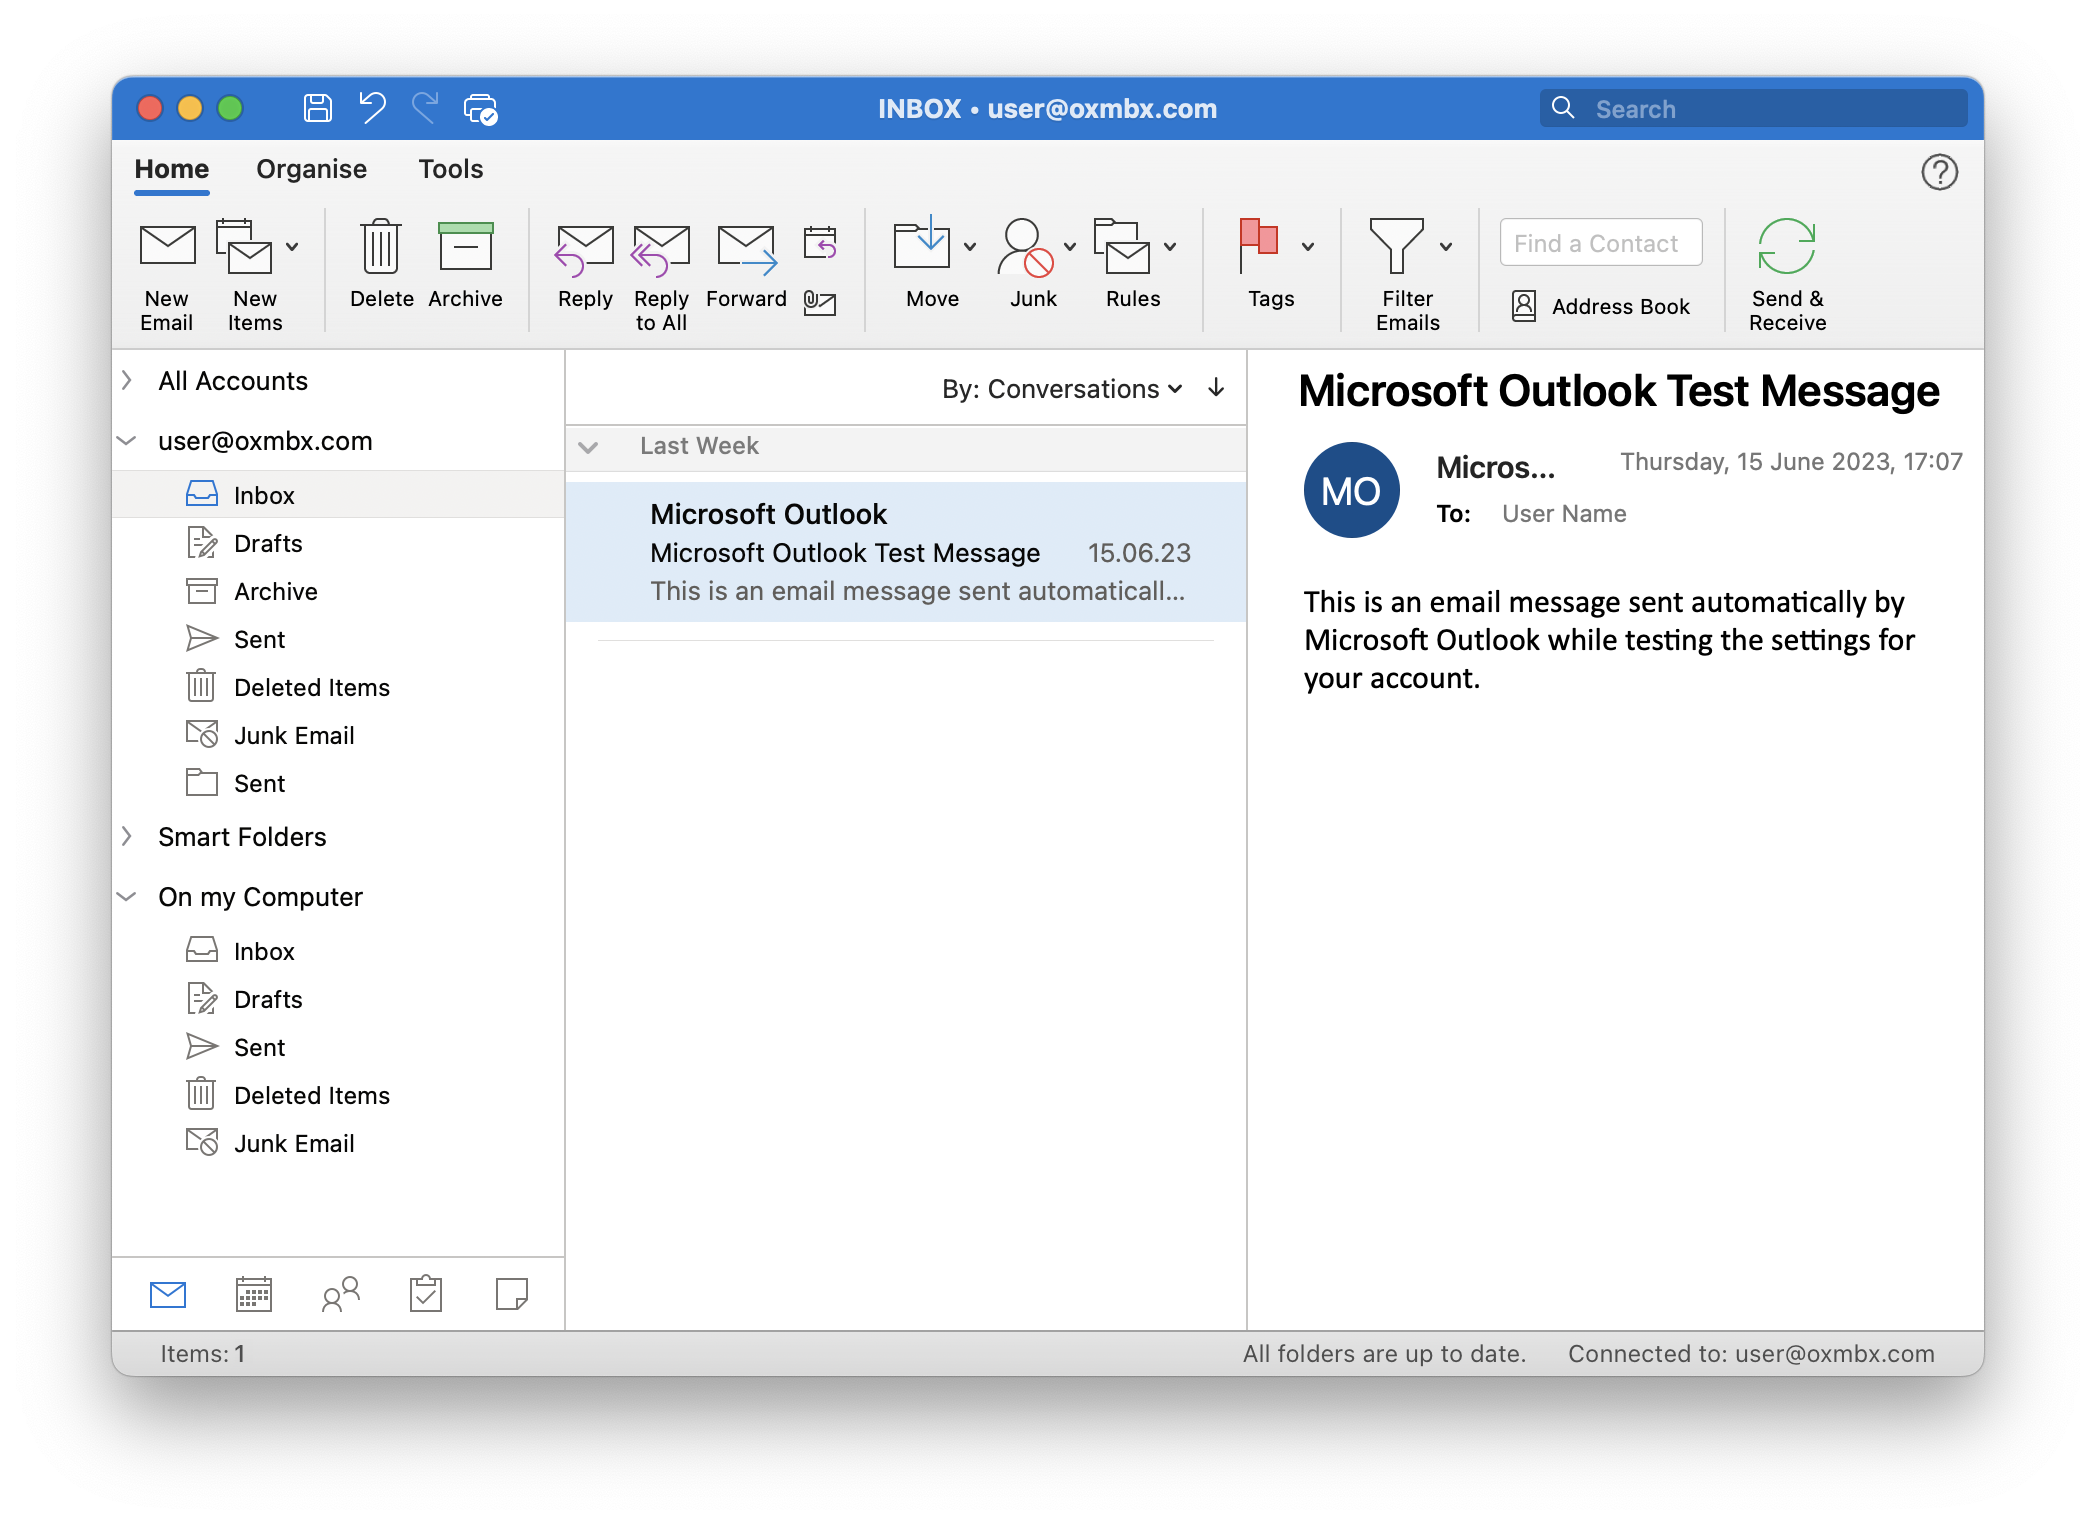Image resolution: width=2096 pixels, height=1524 pixels.
Task: Click the Archive ribbon icon
Action: pyautogui.click(x=465, y=246)
